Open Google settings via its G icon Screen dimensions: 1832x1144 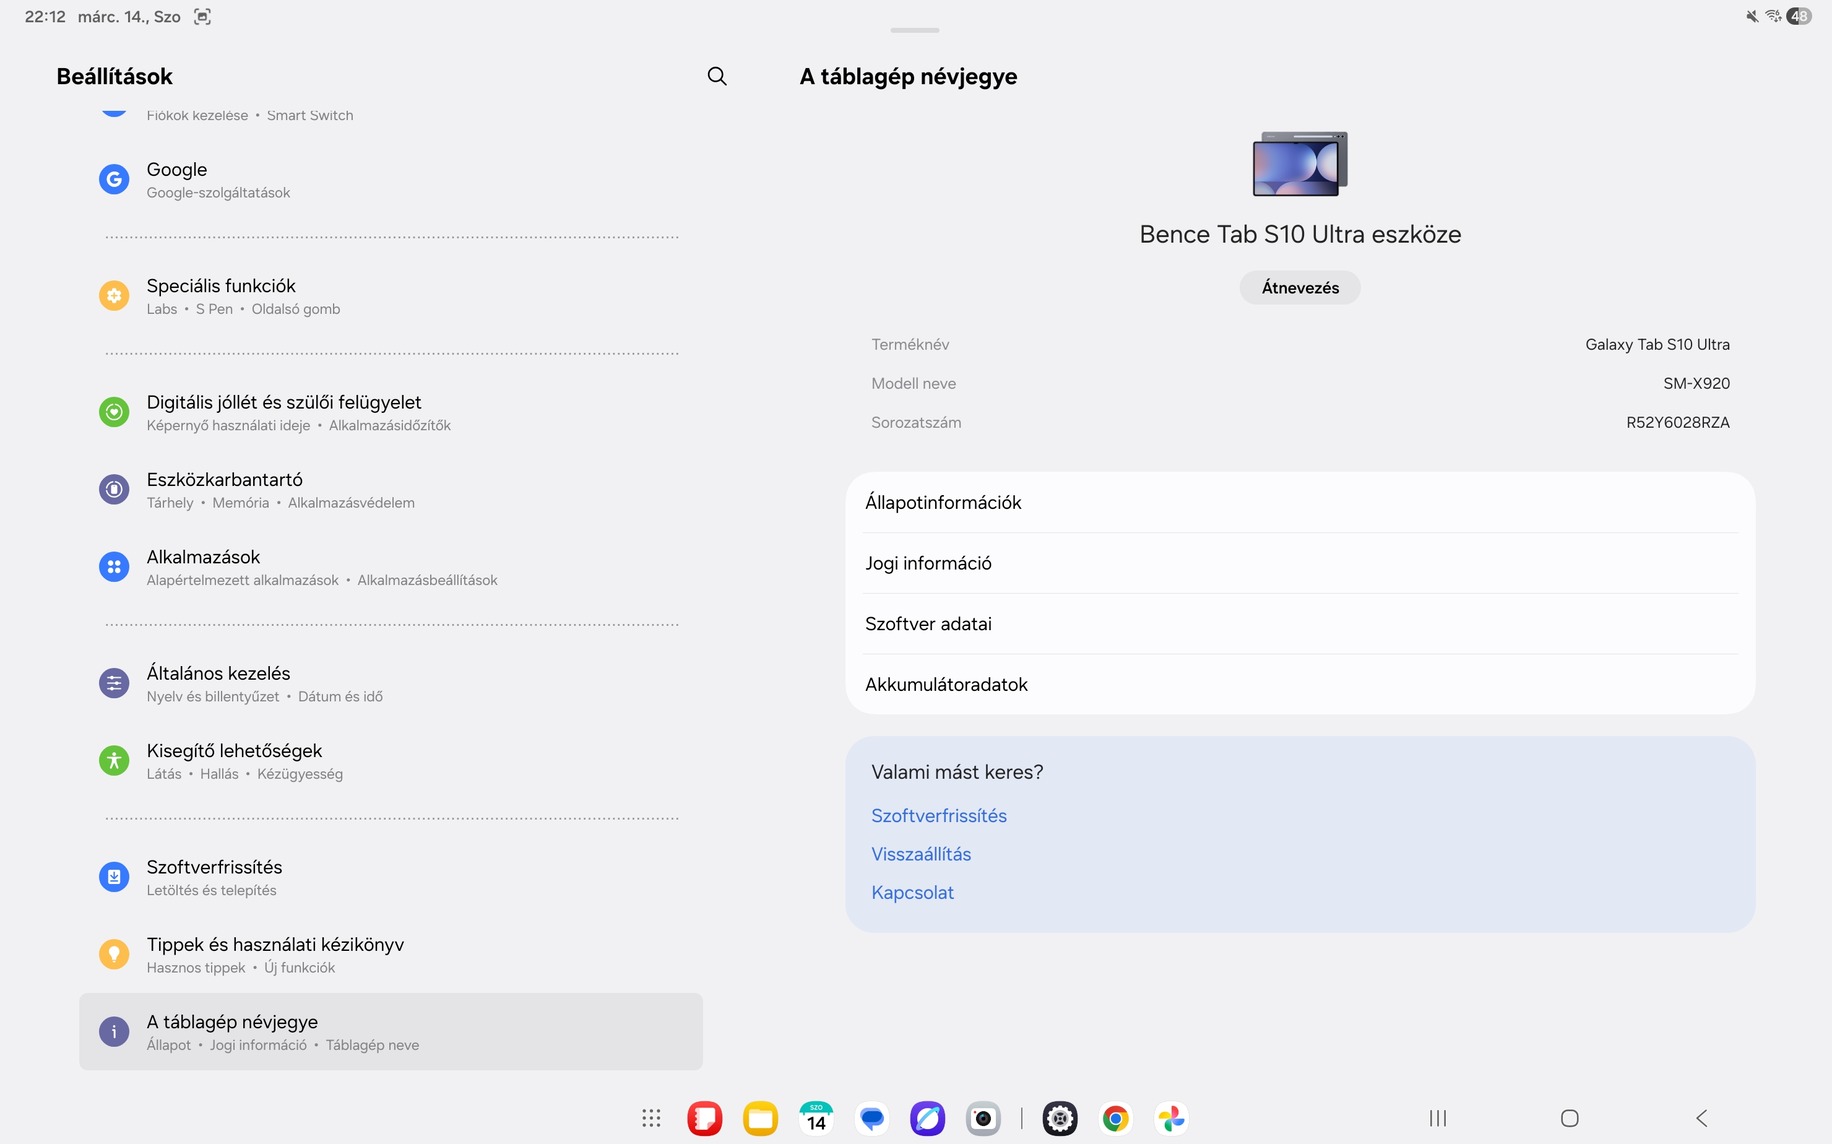click(114, 179)
